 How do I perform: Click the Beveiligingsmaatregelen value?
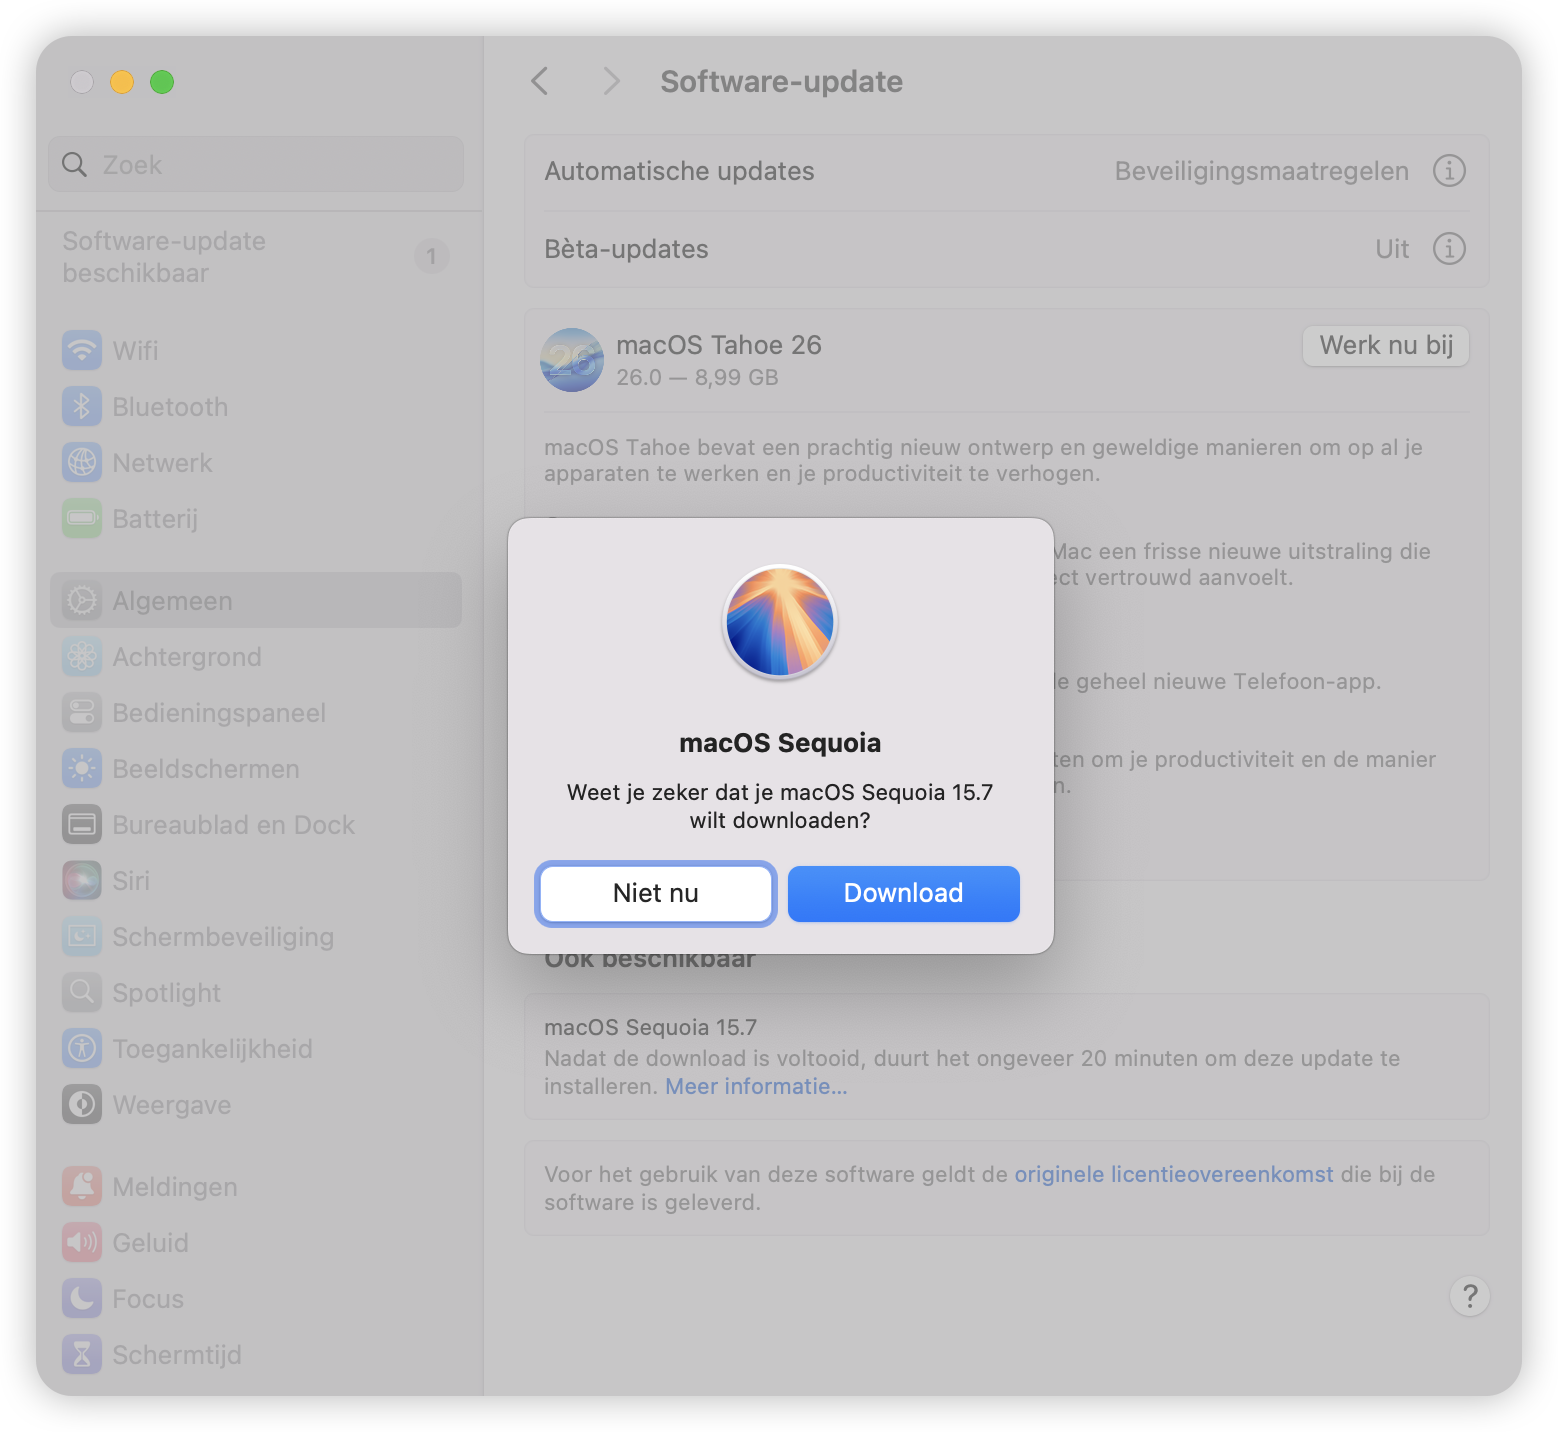coord(1262,171)
